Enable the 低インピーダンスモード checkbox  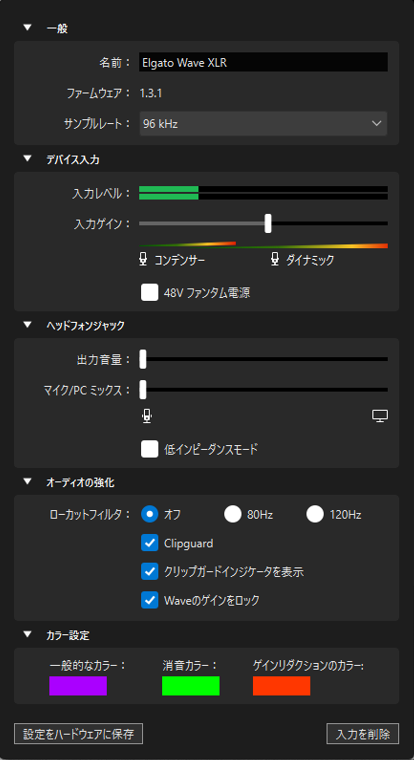pyautogui.click(x=150, y=449)
